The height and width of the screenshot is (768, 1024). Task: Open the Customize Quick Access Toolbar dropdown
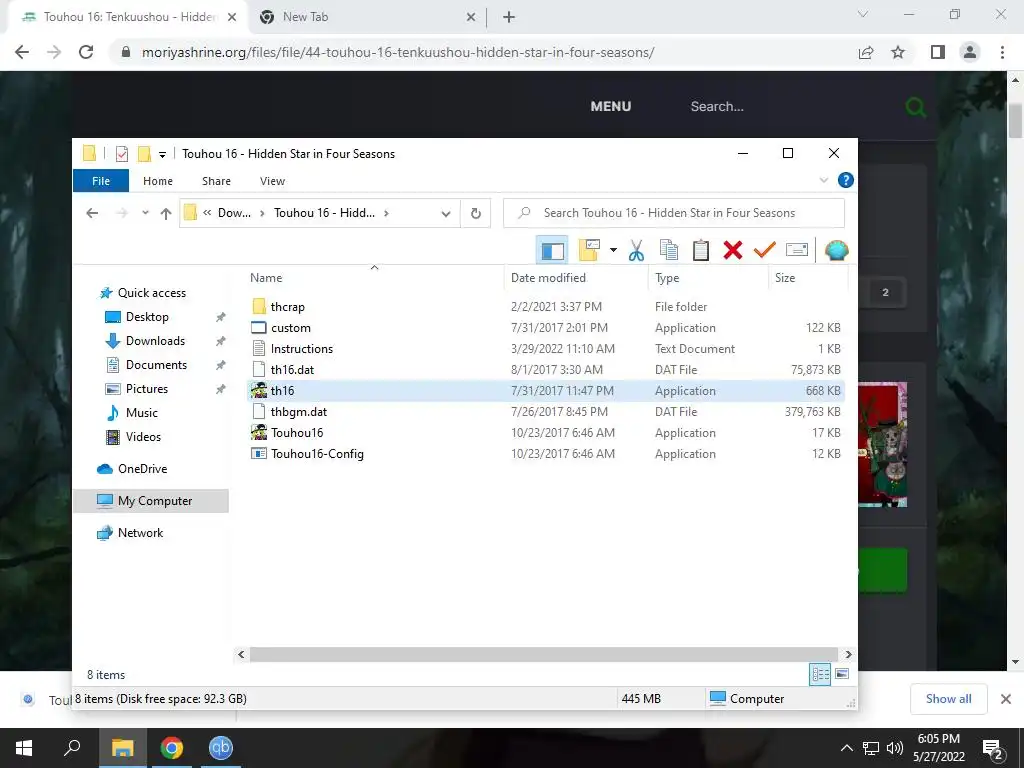(162, 155)
